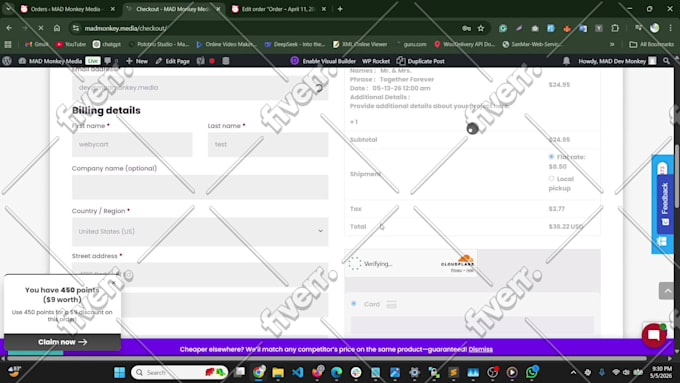Viewport: 680px width, 383px height.
Task: Stop loading the page
Action: coord(41,28)
